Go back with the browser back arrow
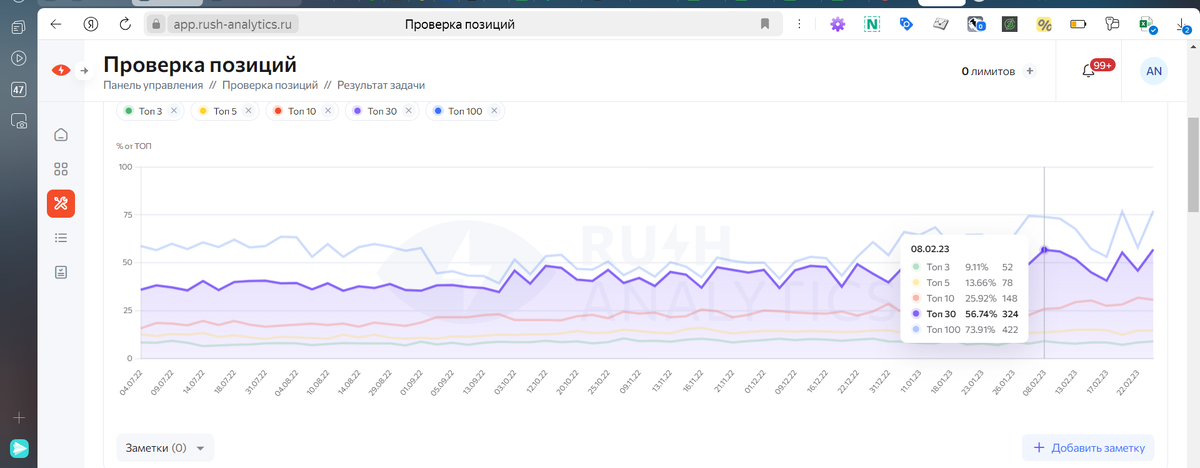This screenshot has width=1200, height=468. (x=55, y=23)
